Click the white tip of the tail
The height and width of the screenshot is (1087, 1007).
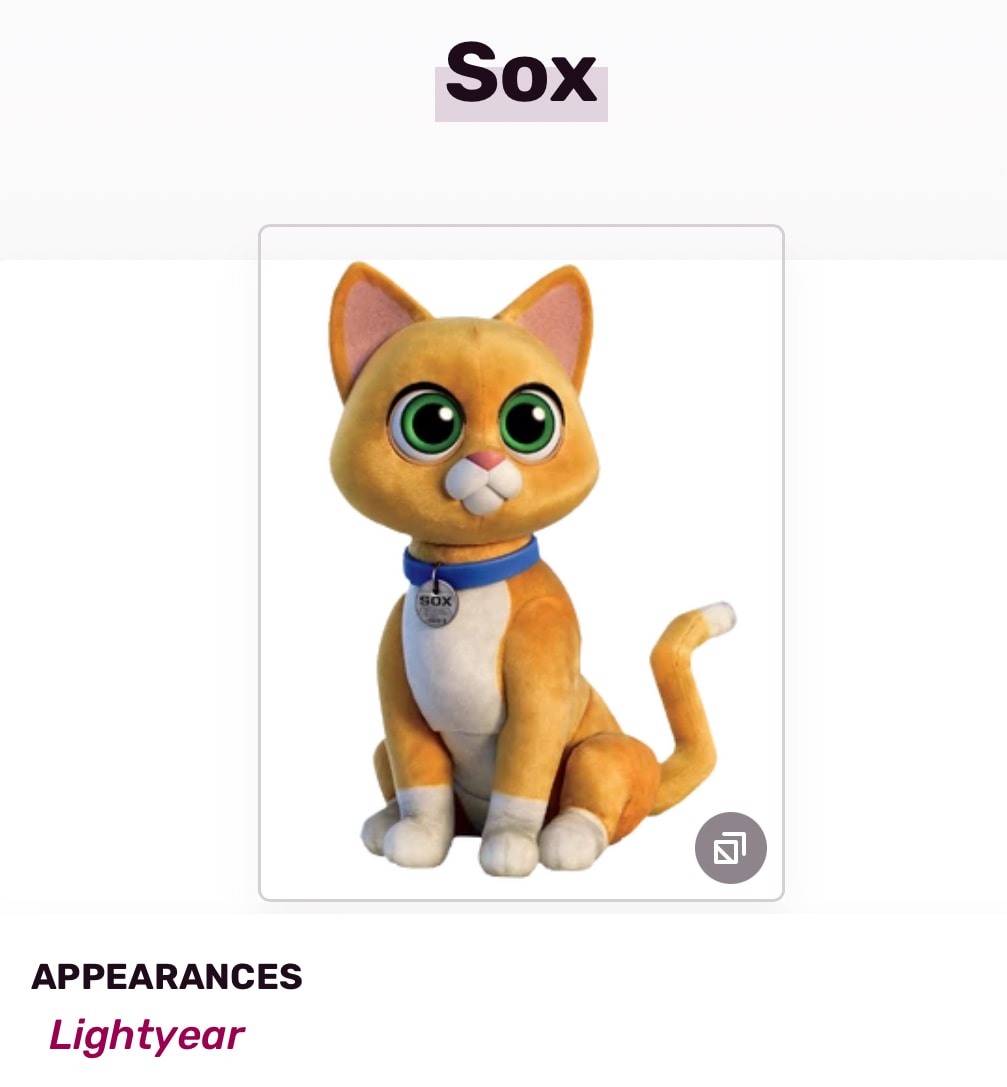click(x=716, y=618)
